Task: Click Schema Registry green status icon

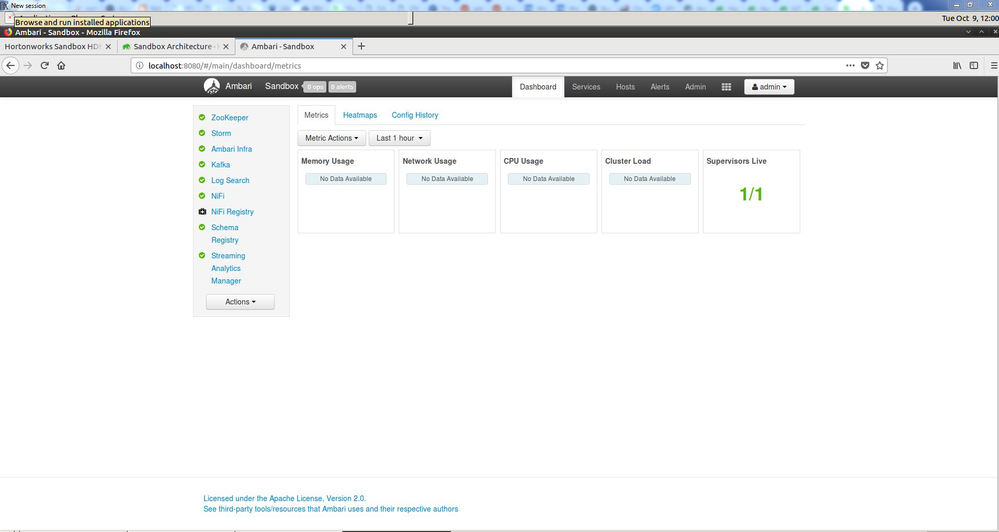Action: point(202,227)
